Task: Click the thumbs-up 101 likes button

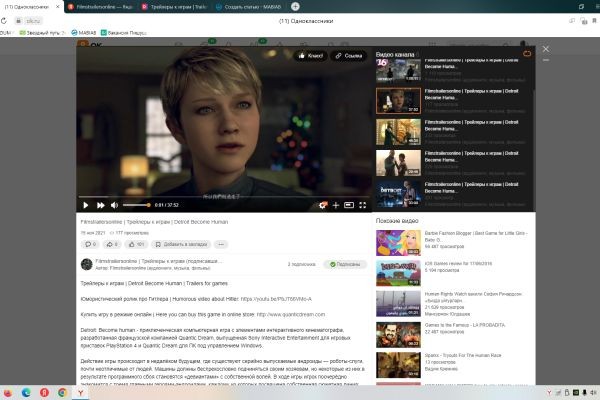Action: point(136,244)
